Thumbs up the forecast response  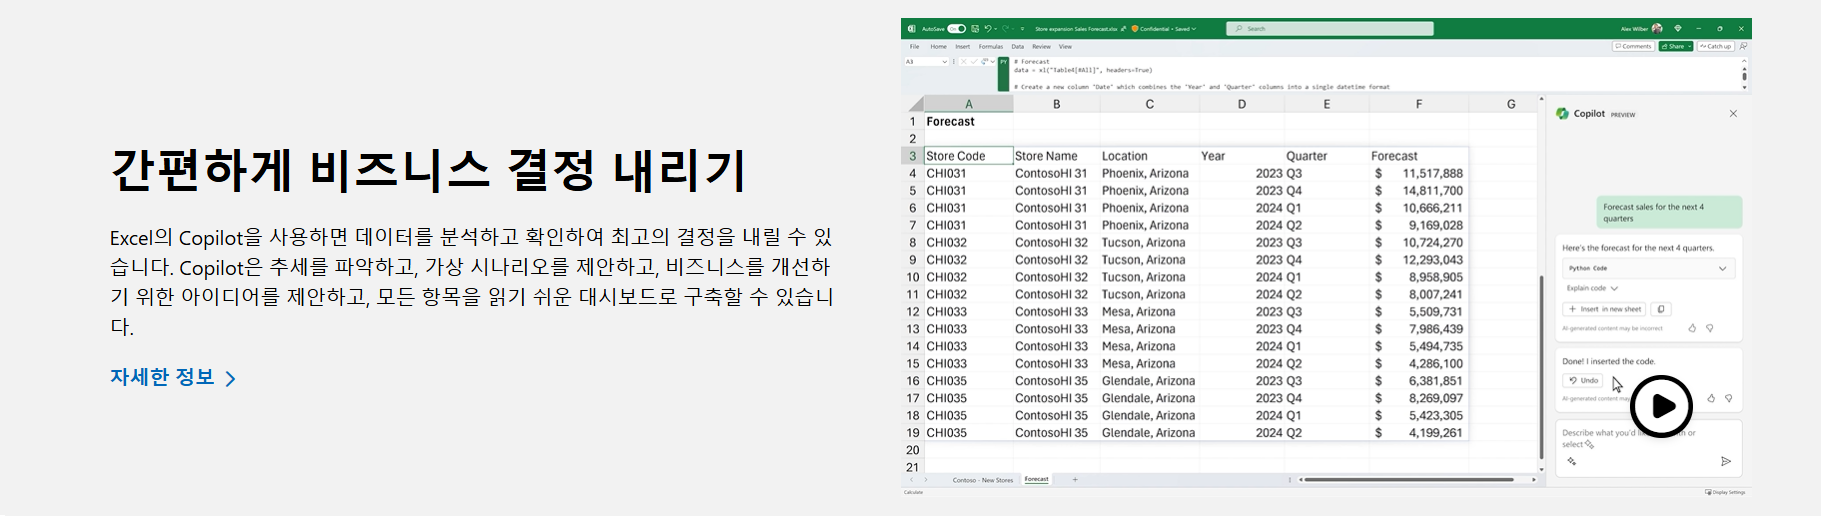point(1692,328)
